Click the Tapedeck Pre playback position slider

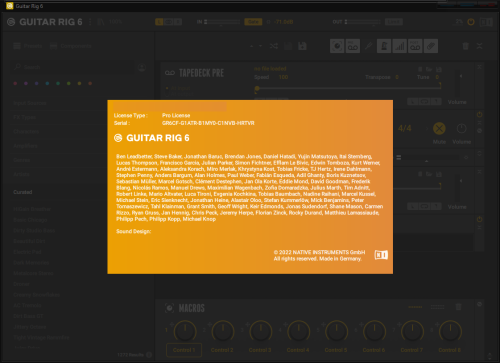pos(348,88)
